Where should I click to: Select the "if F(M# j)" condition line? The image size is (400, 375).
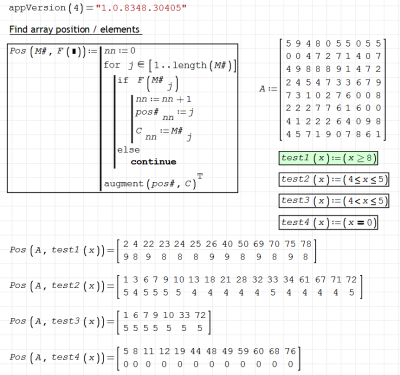148,83
